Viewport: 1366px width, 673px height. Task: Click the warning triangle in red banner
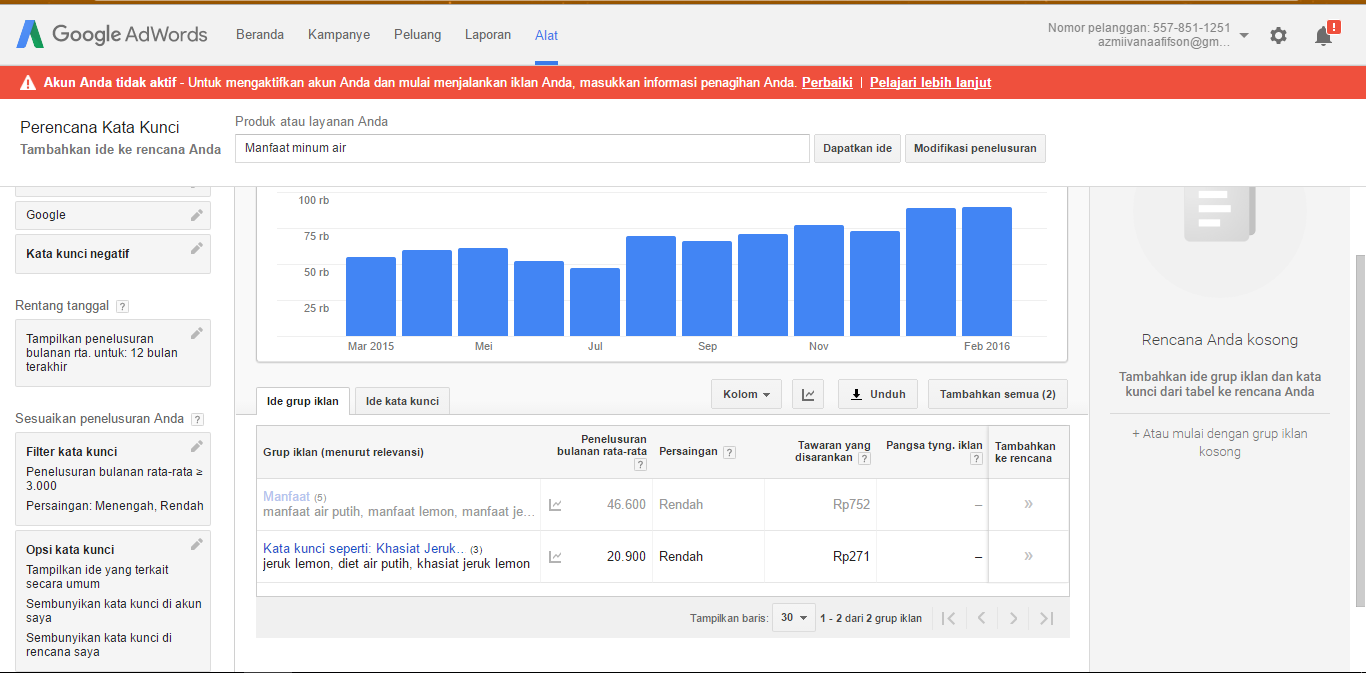pos(27,83)
